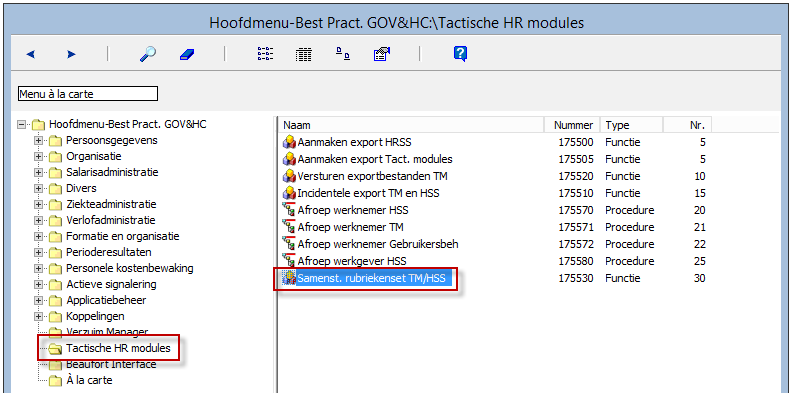Expand the Verlofadministratie tree node
The image size is (793, 393).
click(x=38, y=221)
